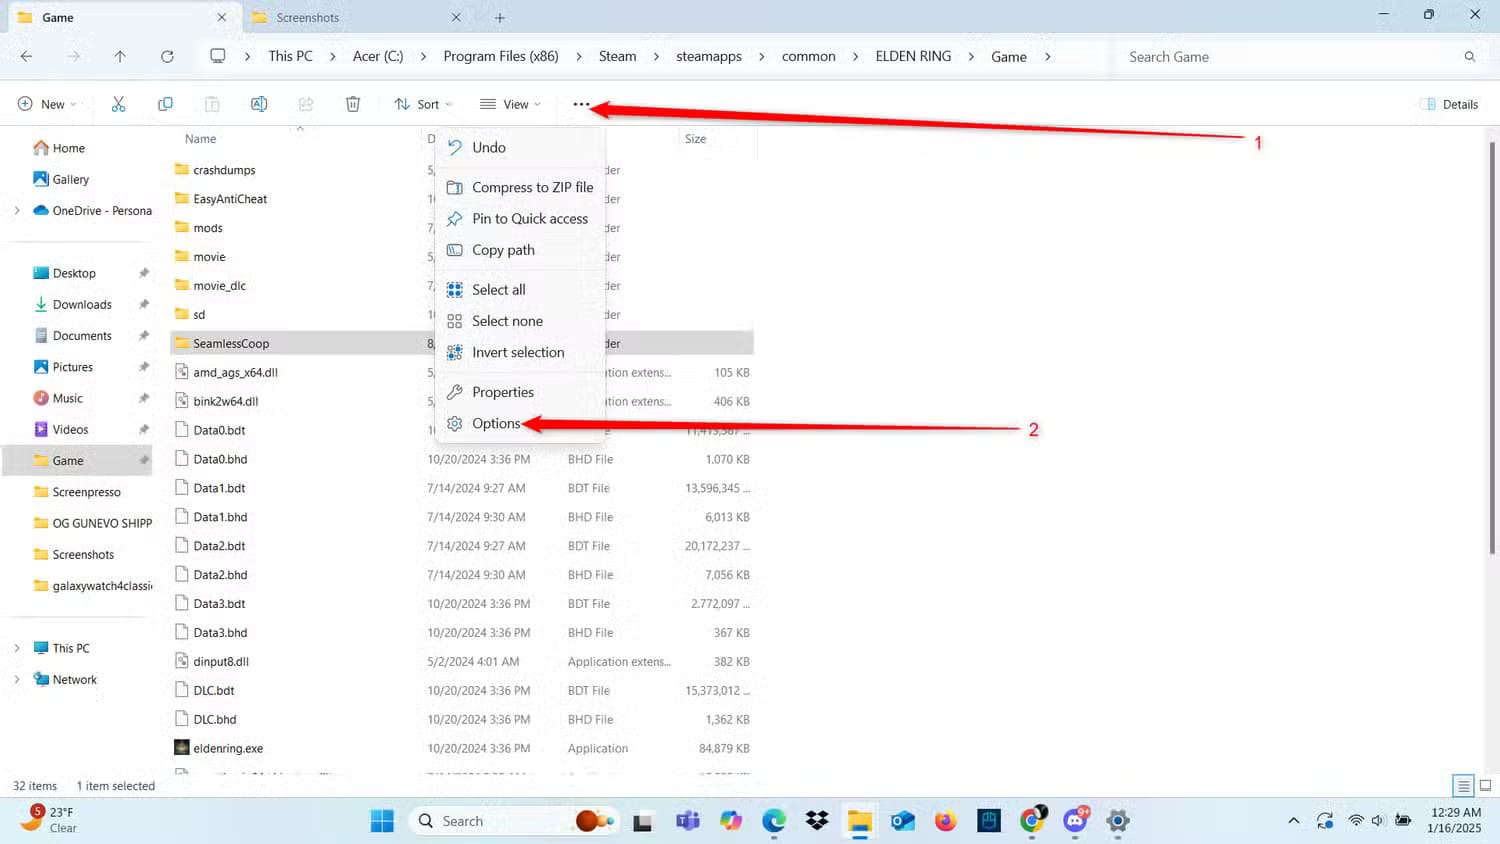Open Outlook icon on taskbar
This screenshot has width=1500, height=844.
pyautogui.click(x=903, y=821)
